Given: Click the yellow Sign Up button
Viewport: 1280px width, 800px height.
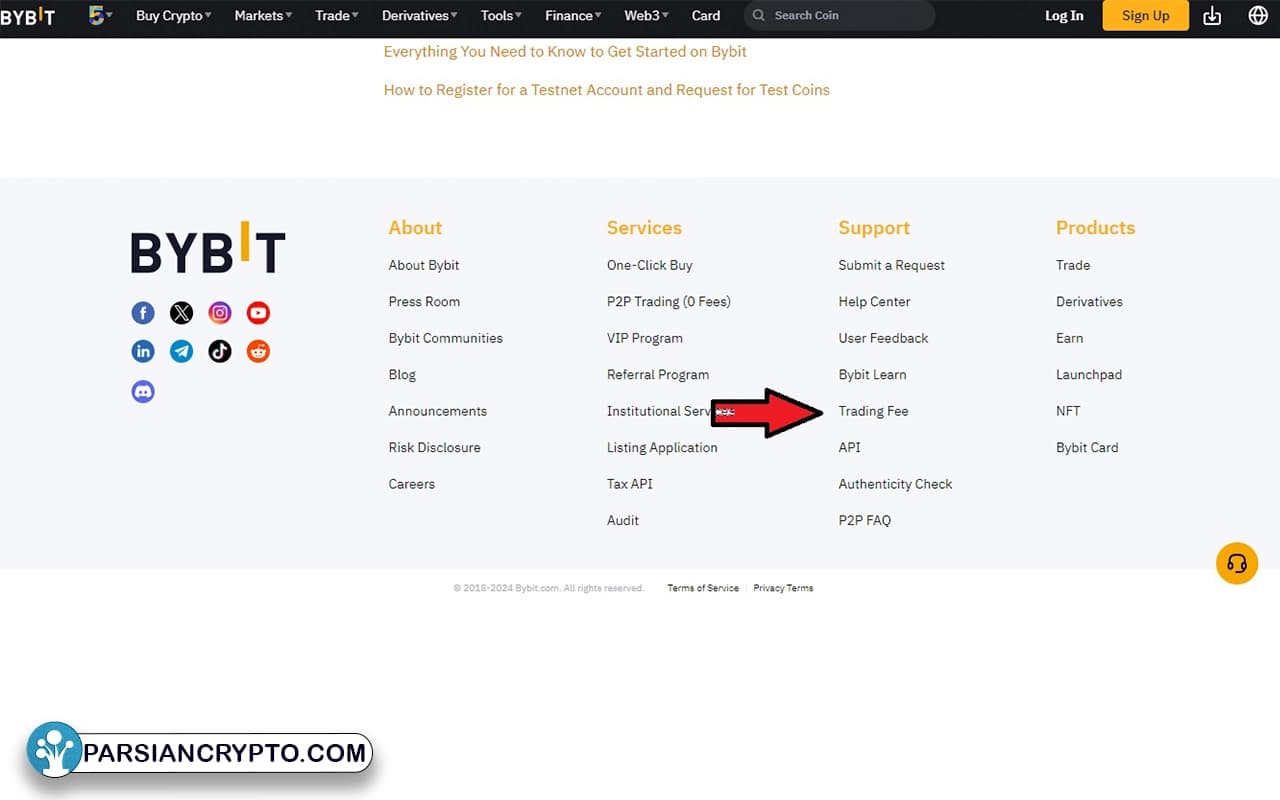Looking at the screenshot, I should click(1145, 16).
